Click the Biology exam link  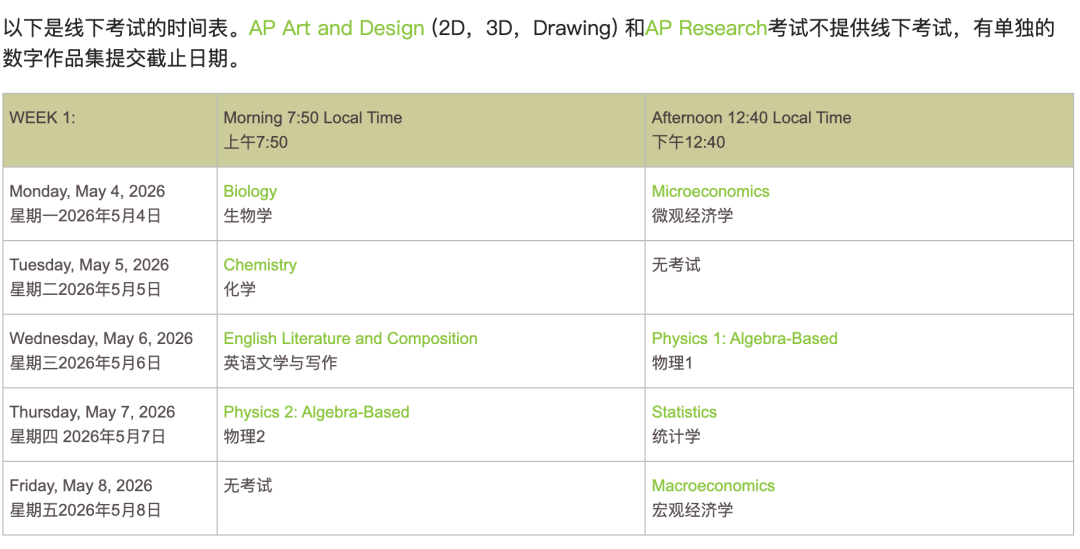[x=250, y=191]
